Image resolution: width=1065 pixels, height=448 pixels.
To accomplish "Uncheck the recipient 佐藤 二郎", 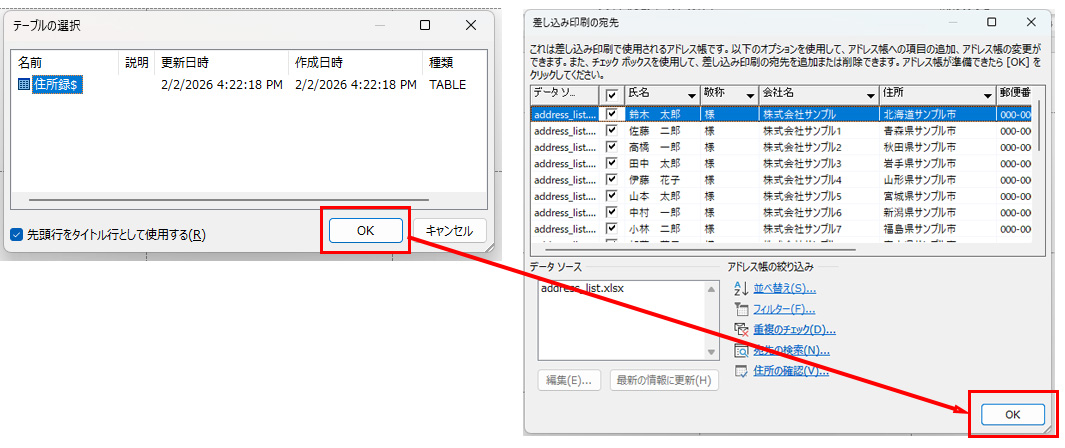I will [612, 131].
